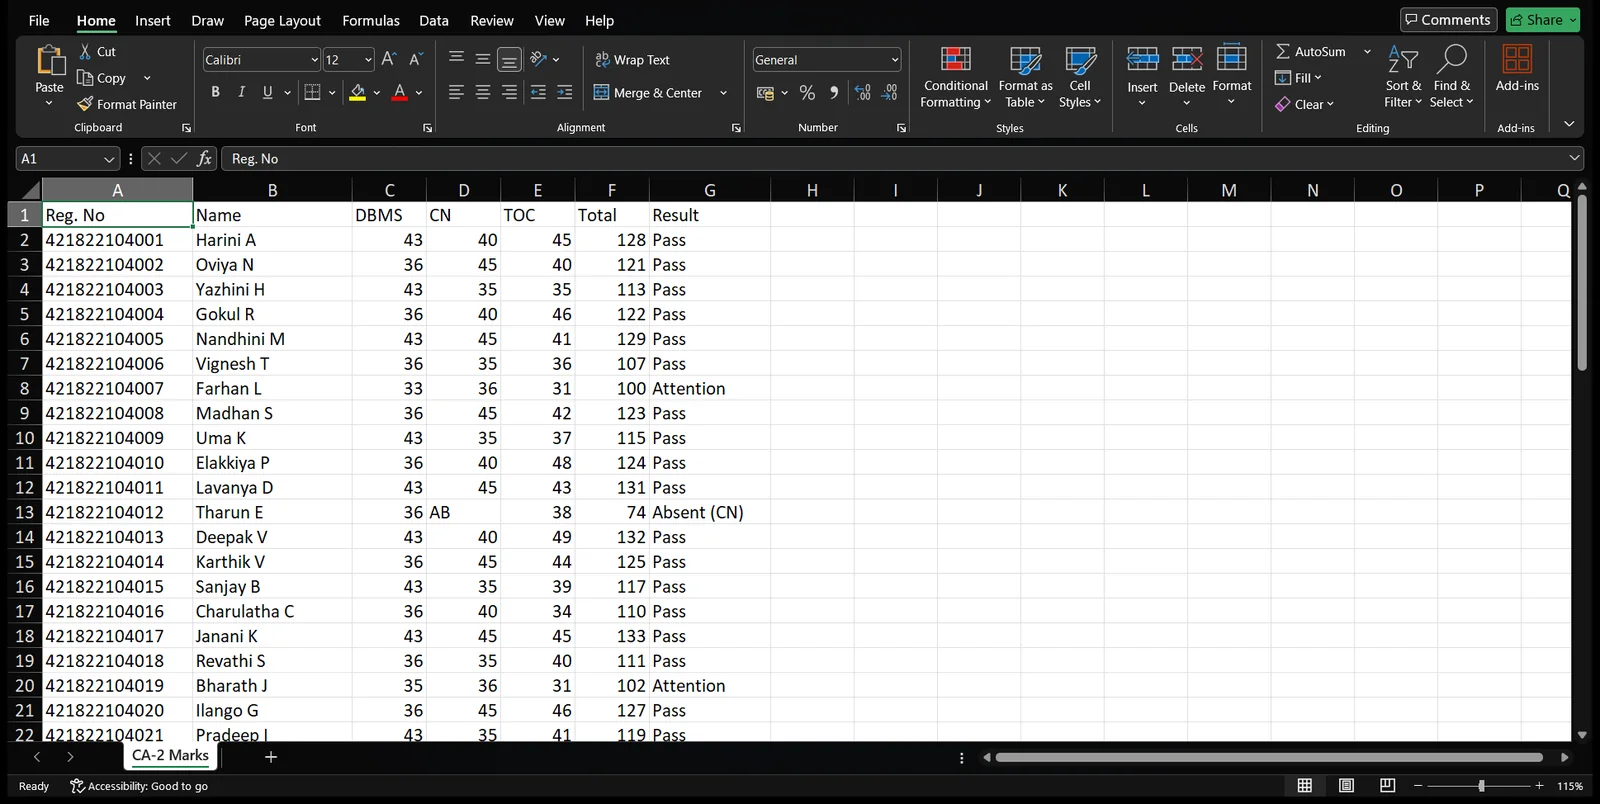Open the General number format dropdown
This screenshot has height=804, width=1600.
tap(894, 60)
